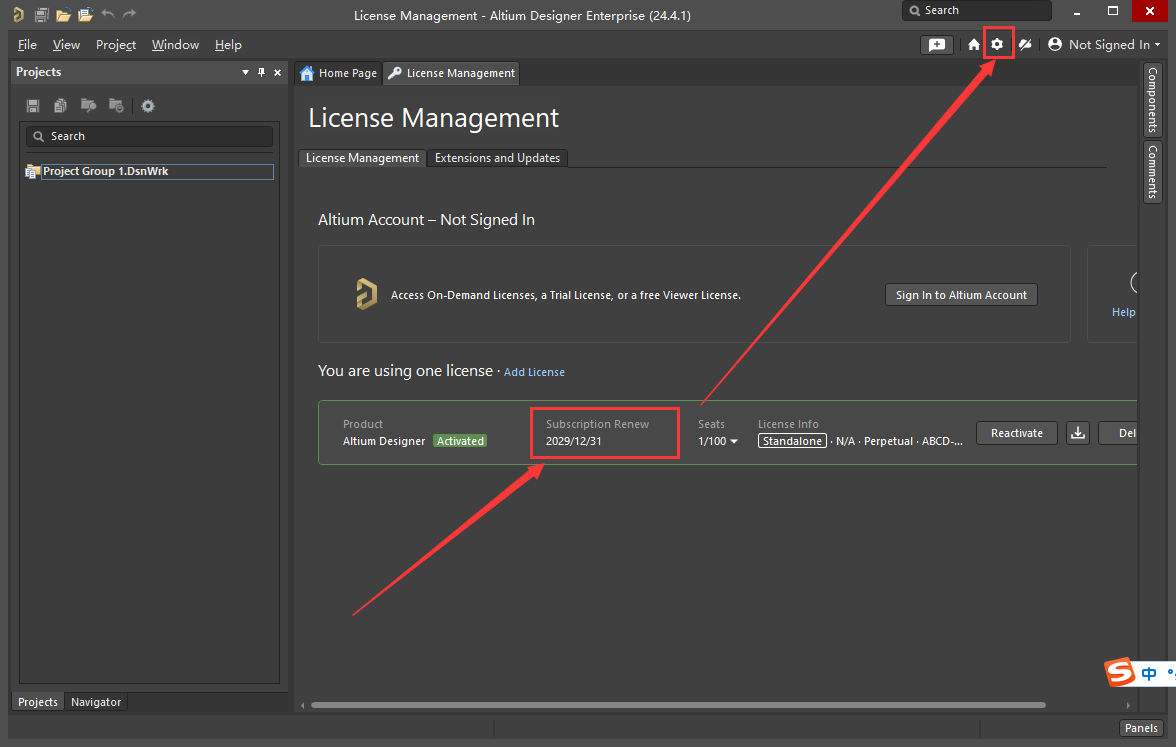This screenshot has width=1176, height=747.
Task: Click the green Activated status badge
Action: (x=460, y=441)
